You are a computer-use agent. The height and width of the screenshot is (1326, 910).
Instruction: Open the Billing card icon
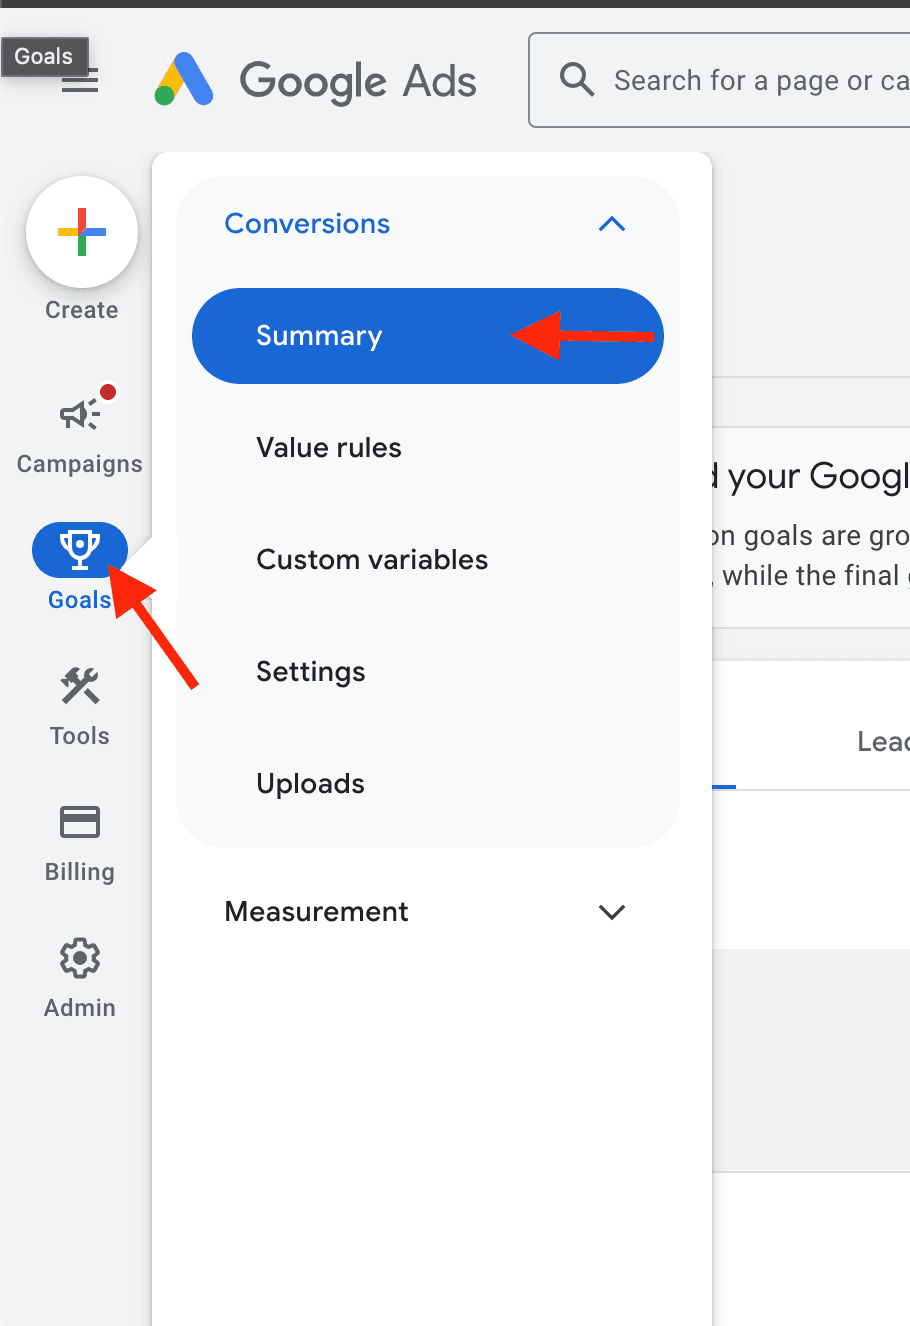80,823
